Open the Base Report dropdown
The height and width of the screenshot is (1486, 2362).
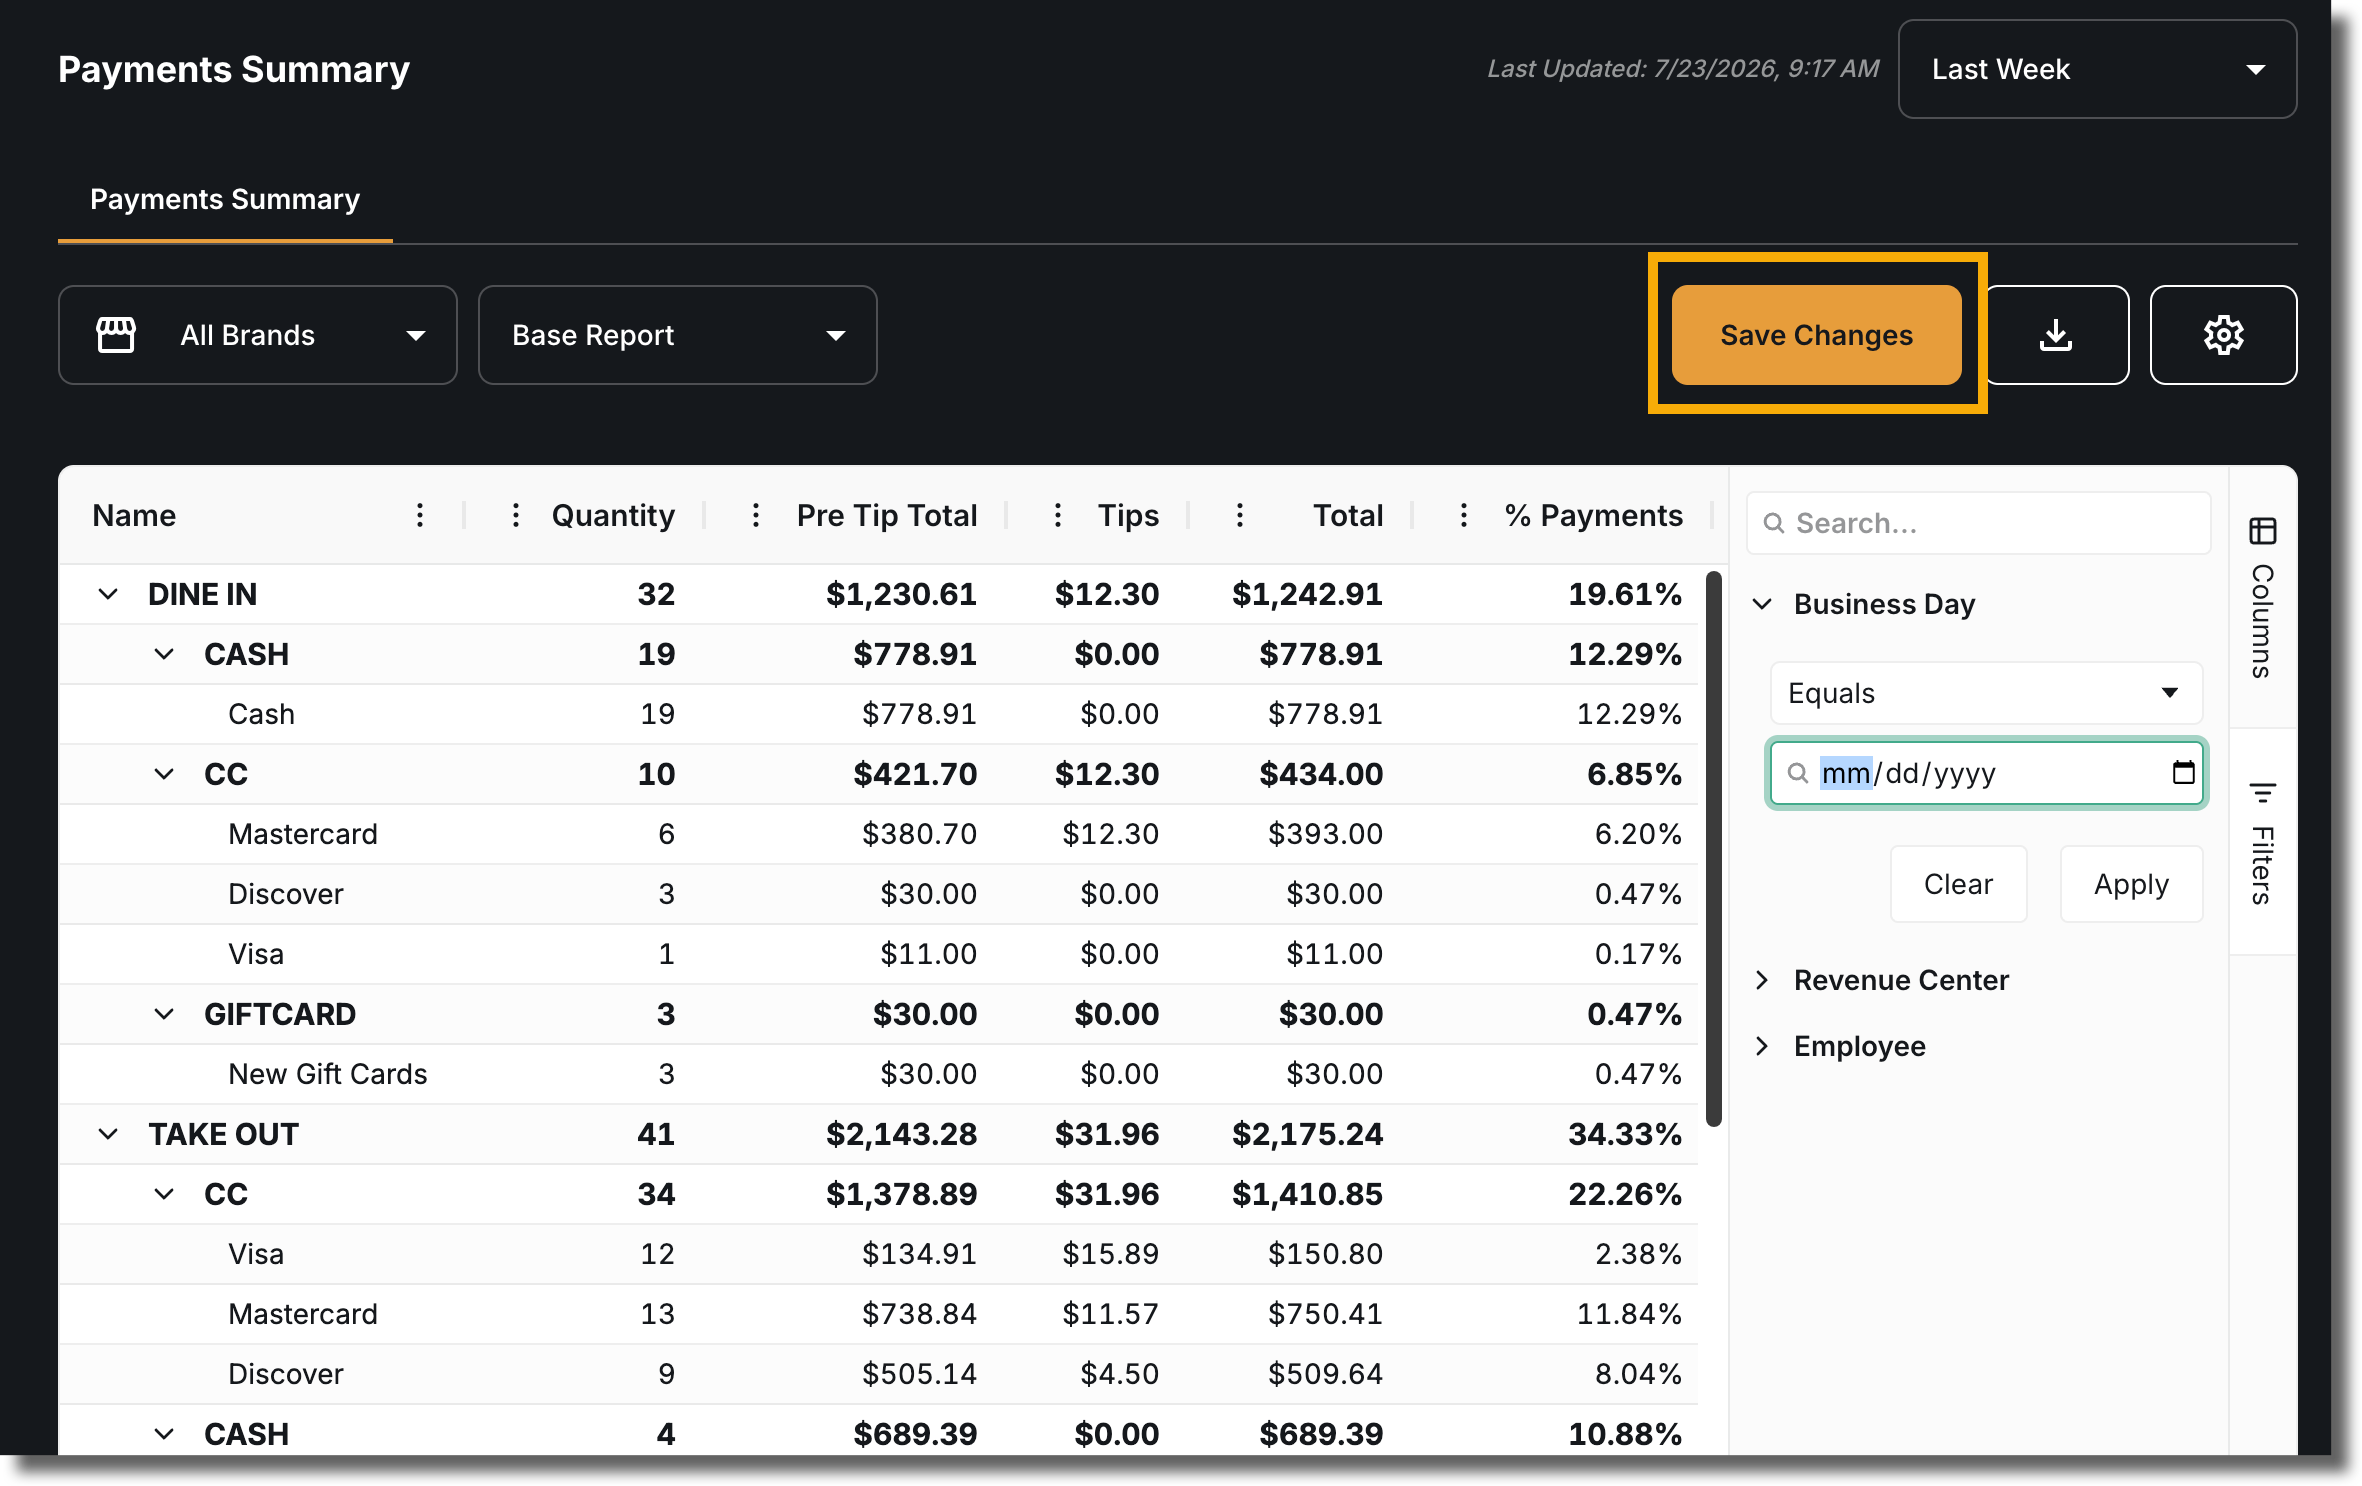(x=678, y=335)
